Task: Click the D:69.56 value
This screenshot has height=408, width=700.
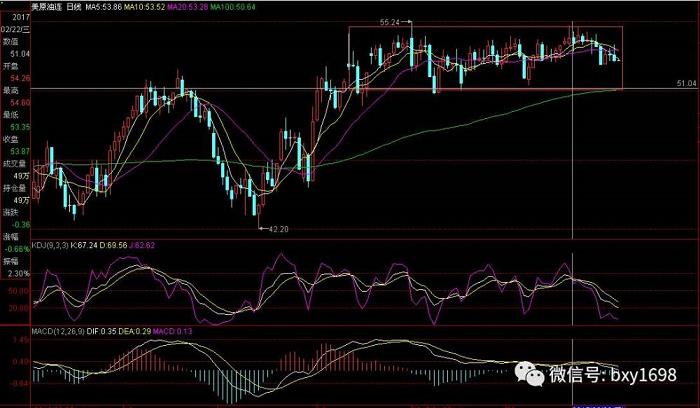Action: (x=113, y=246)
